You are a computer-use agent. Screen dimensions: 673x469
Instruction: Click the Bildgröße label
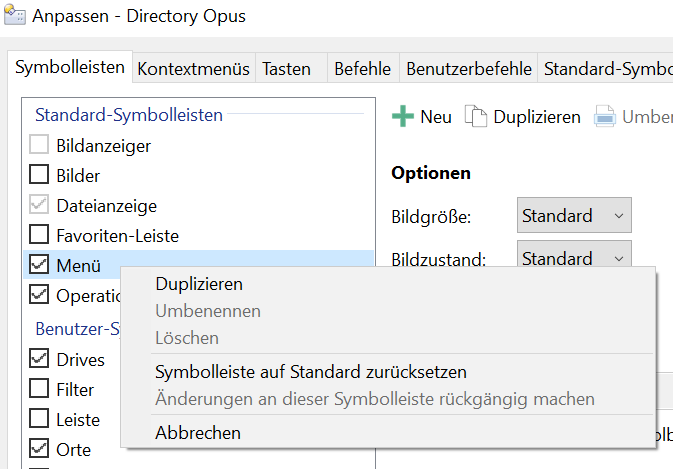tap(431, 217)
